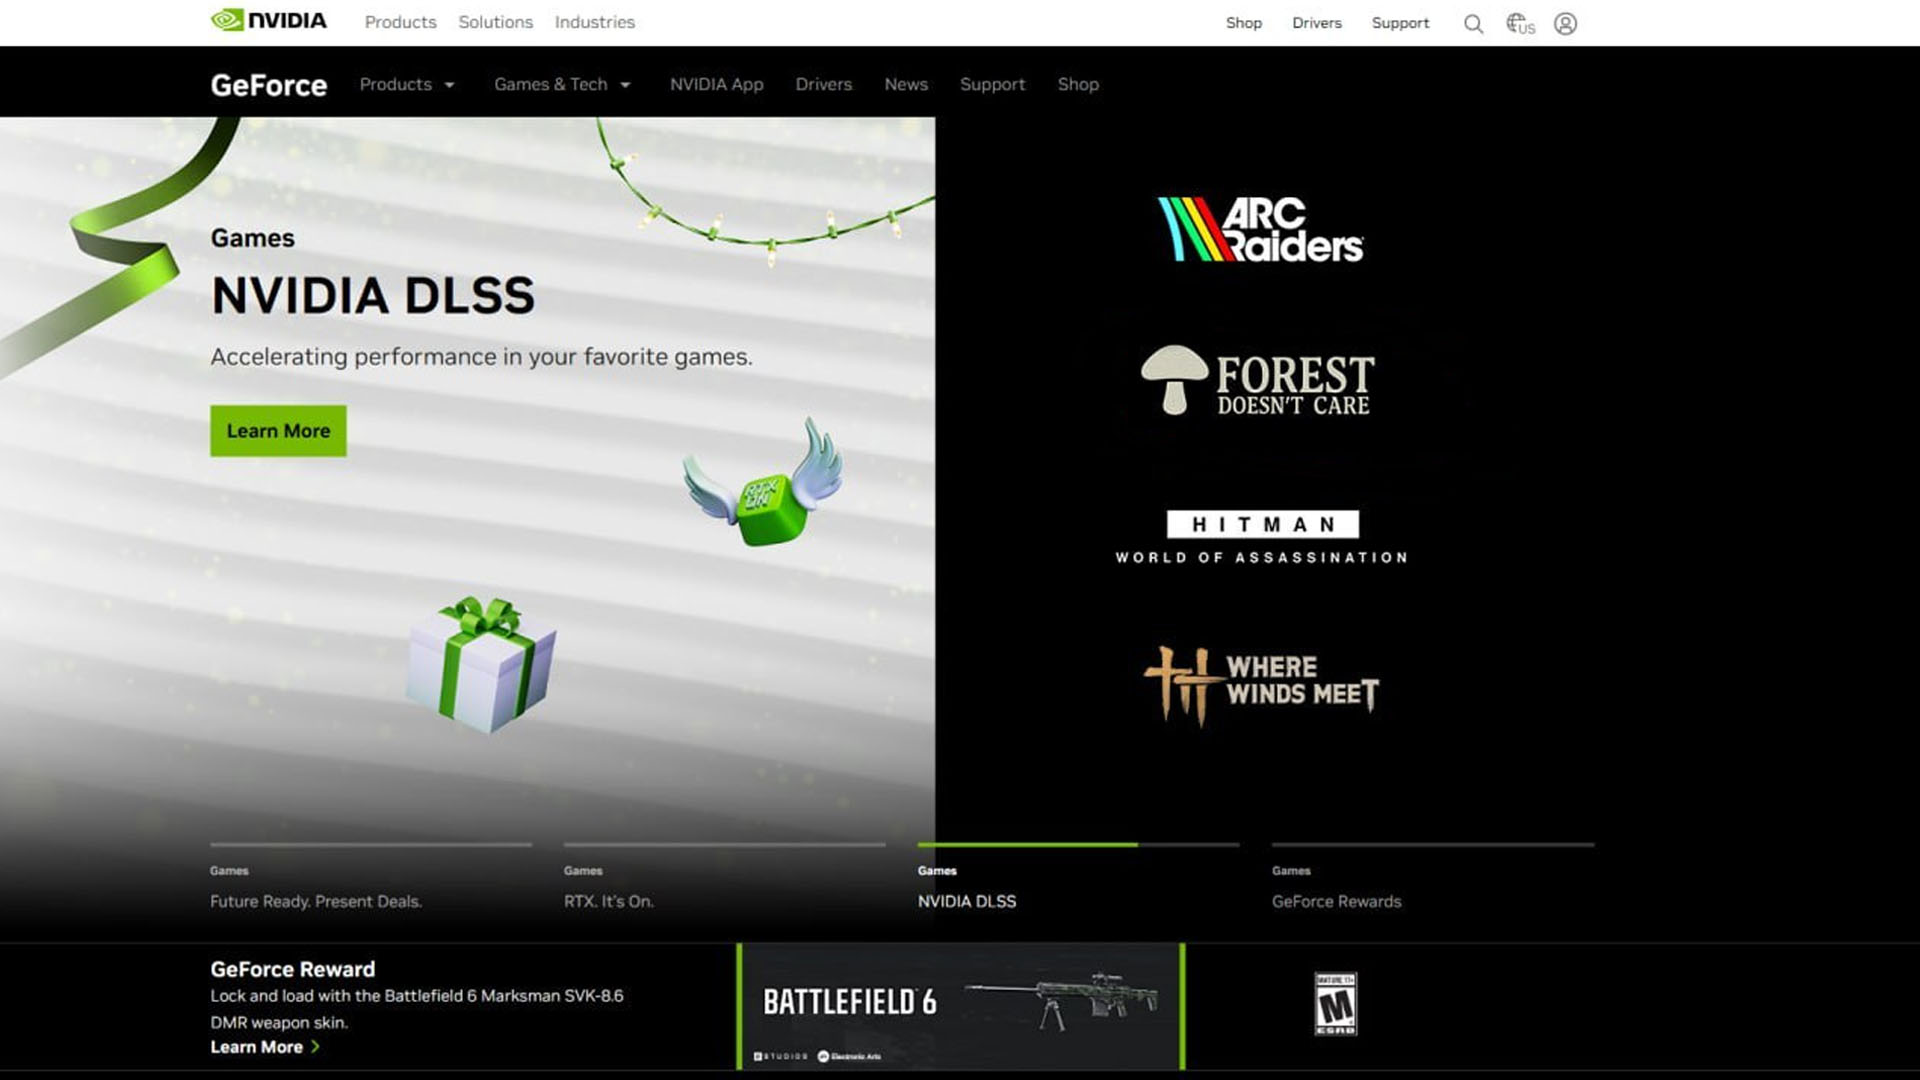Open Drivers in the GeForce navigation
Screen dimensions: 1920x1080
(x=823, y=85)
